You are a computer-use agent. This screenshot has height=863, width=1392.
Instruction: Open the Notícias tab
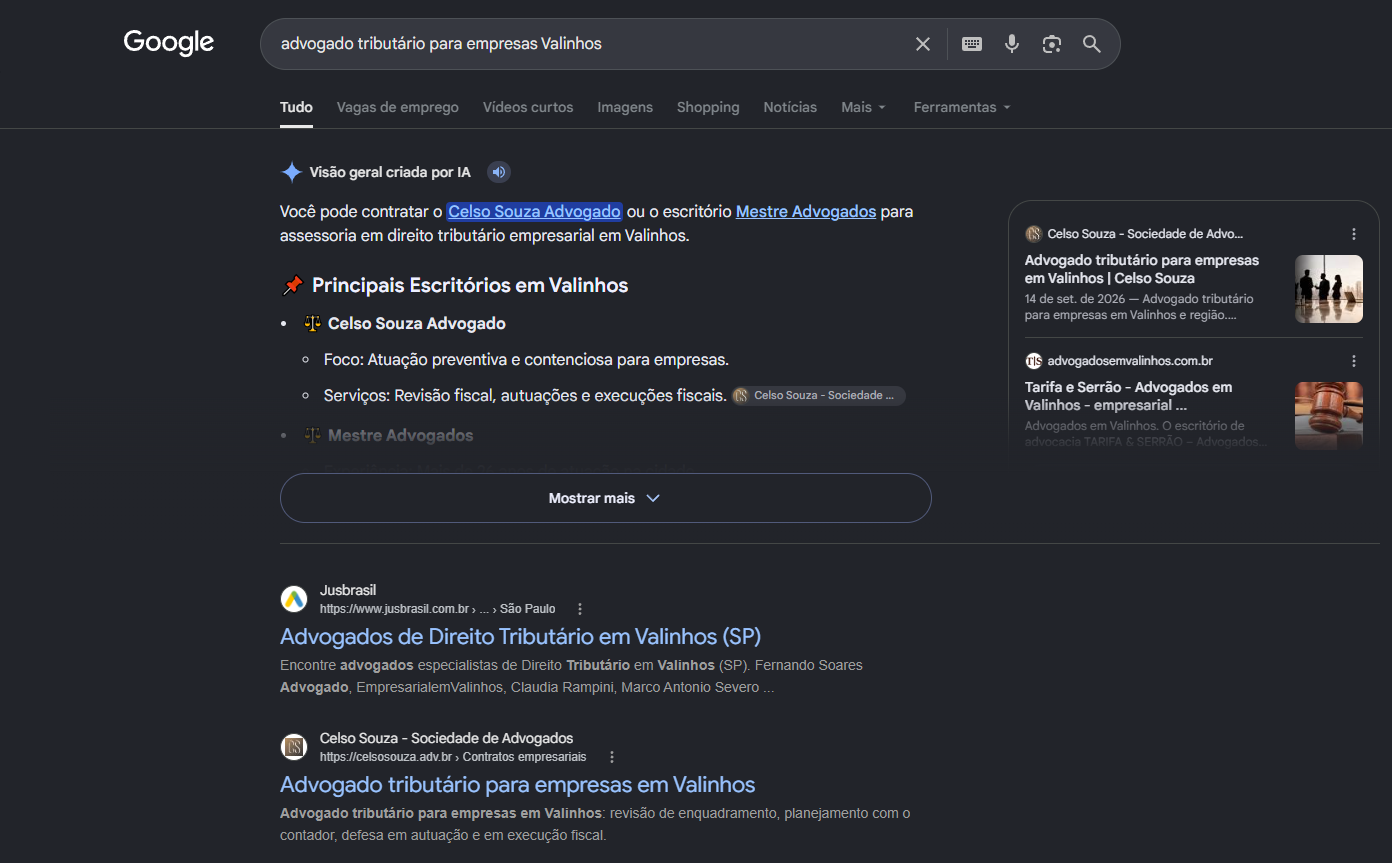coord(790,107)
